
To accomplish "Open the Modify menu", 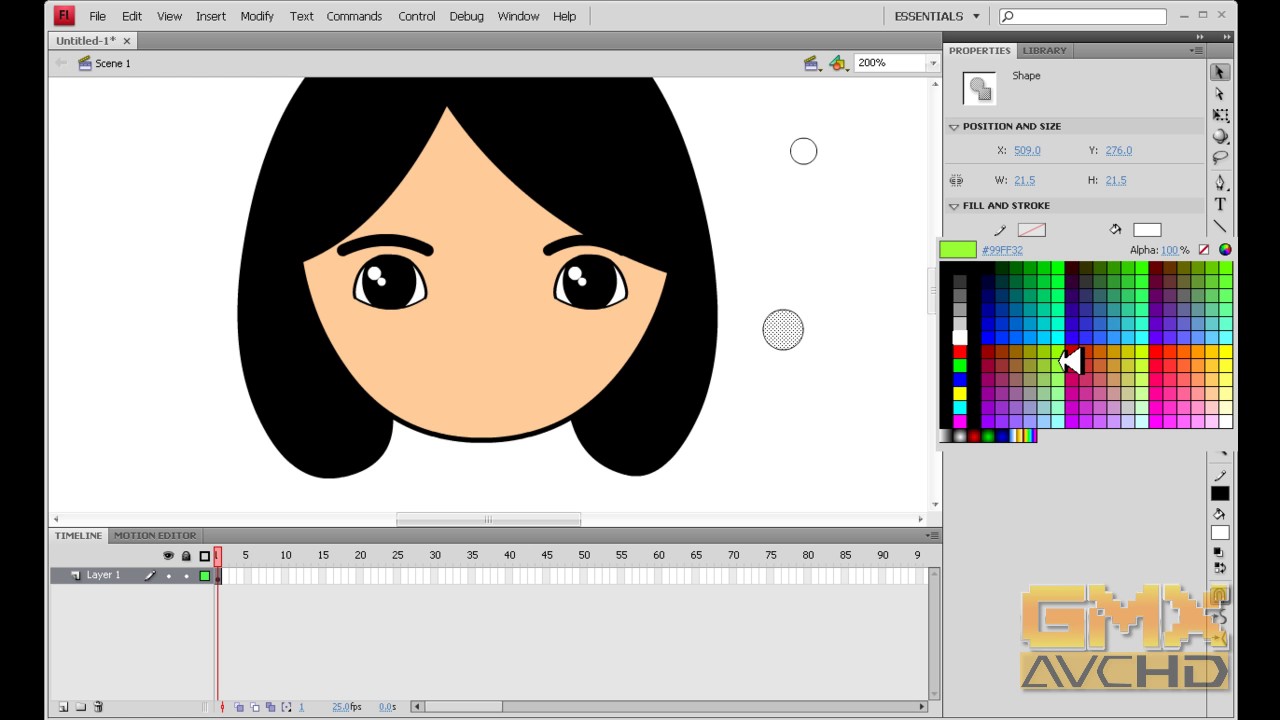I will click(x=257, y=16).
